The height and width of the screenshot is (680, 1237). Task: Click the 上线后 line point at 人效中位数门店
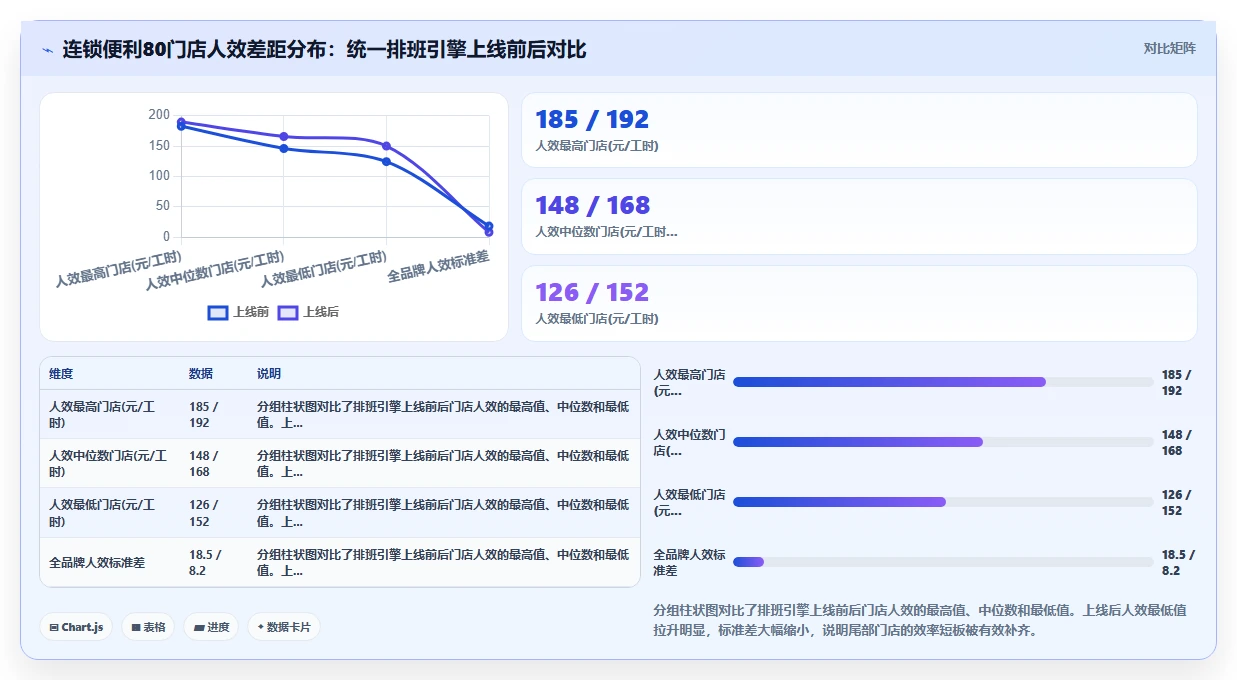[x=284, y=136]
